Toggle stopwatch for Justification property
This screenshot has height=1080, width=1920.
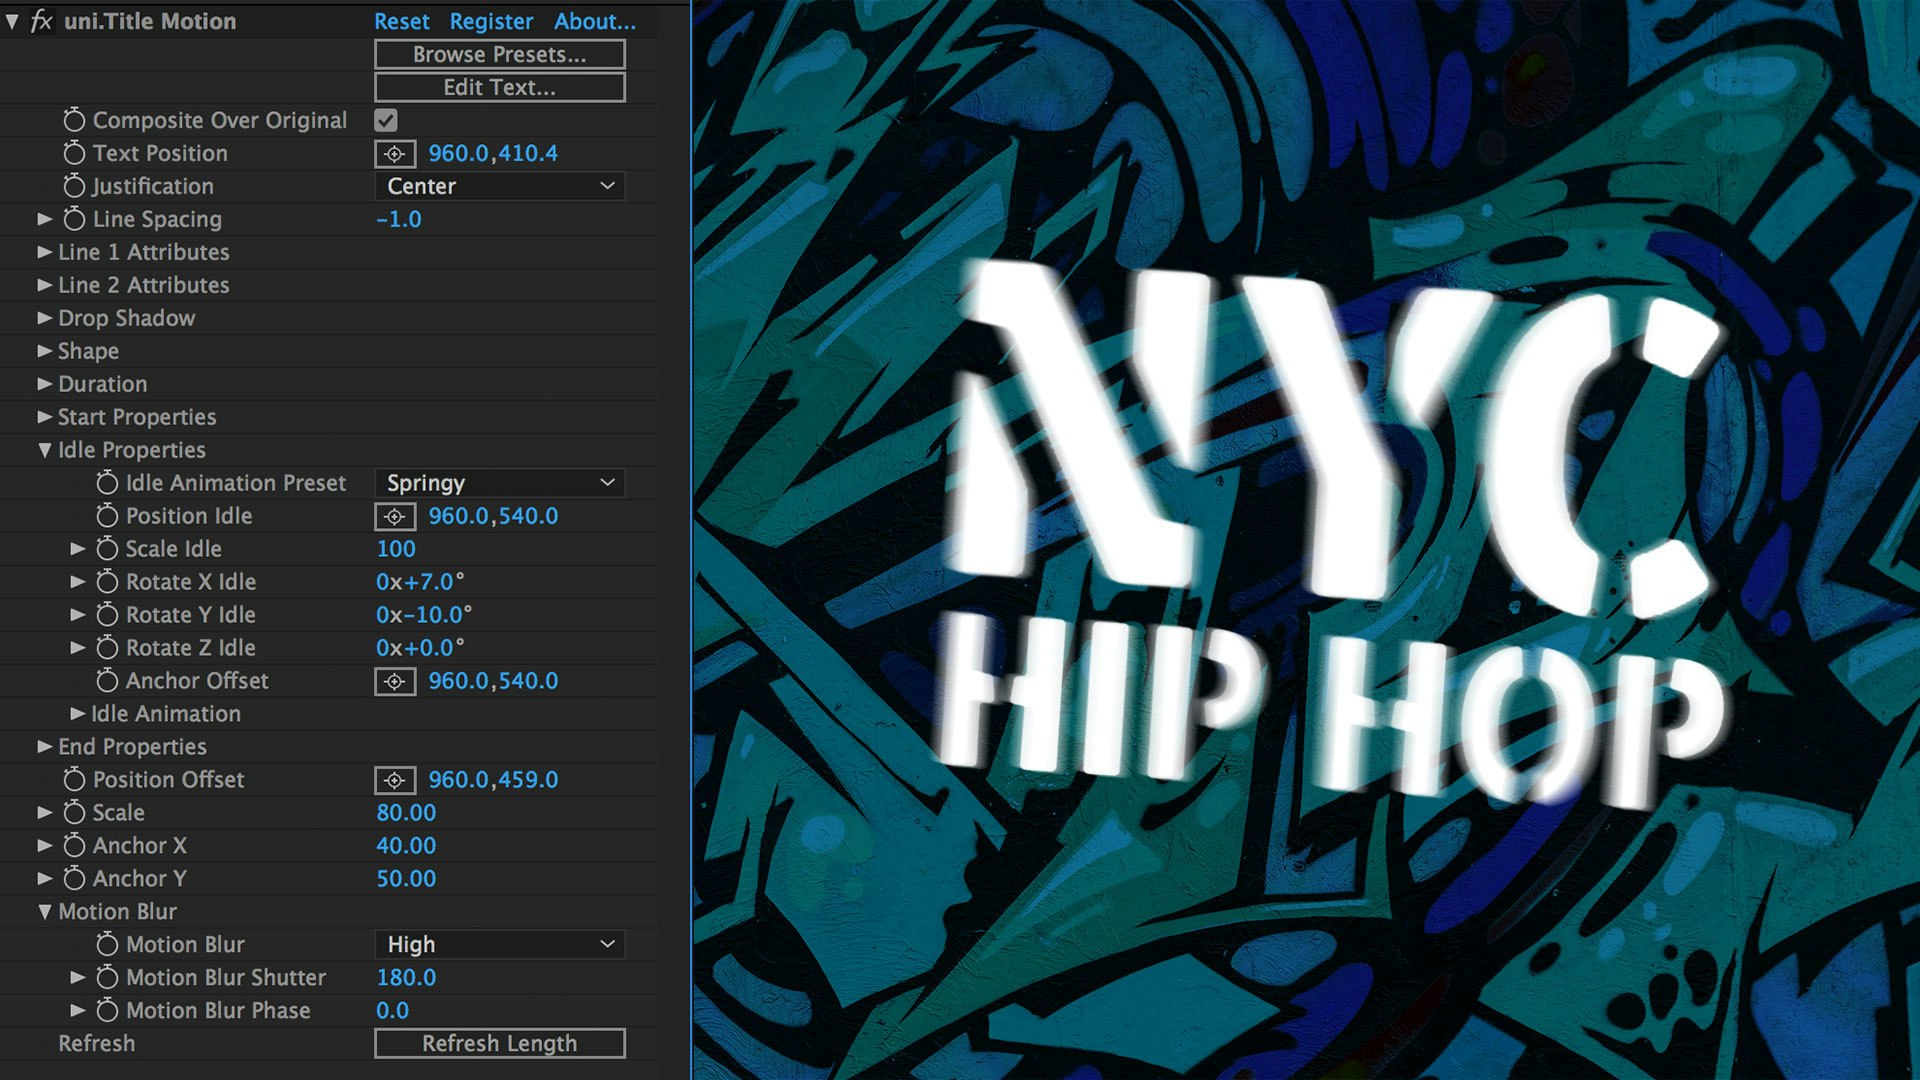pos(74,186)
